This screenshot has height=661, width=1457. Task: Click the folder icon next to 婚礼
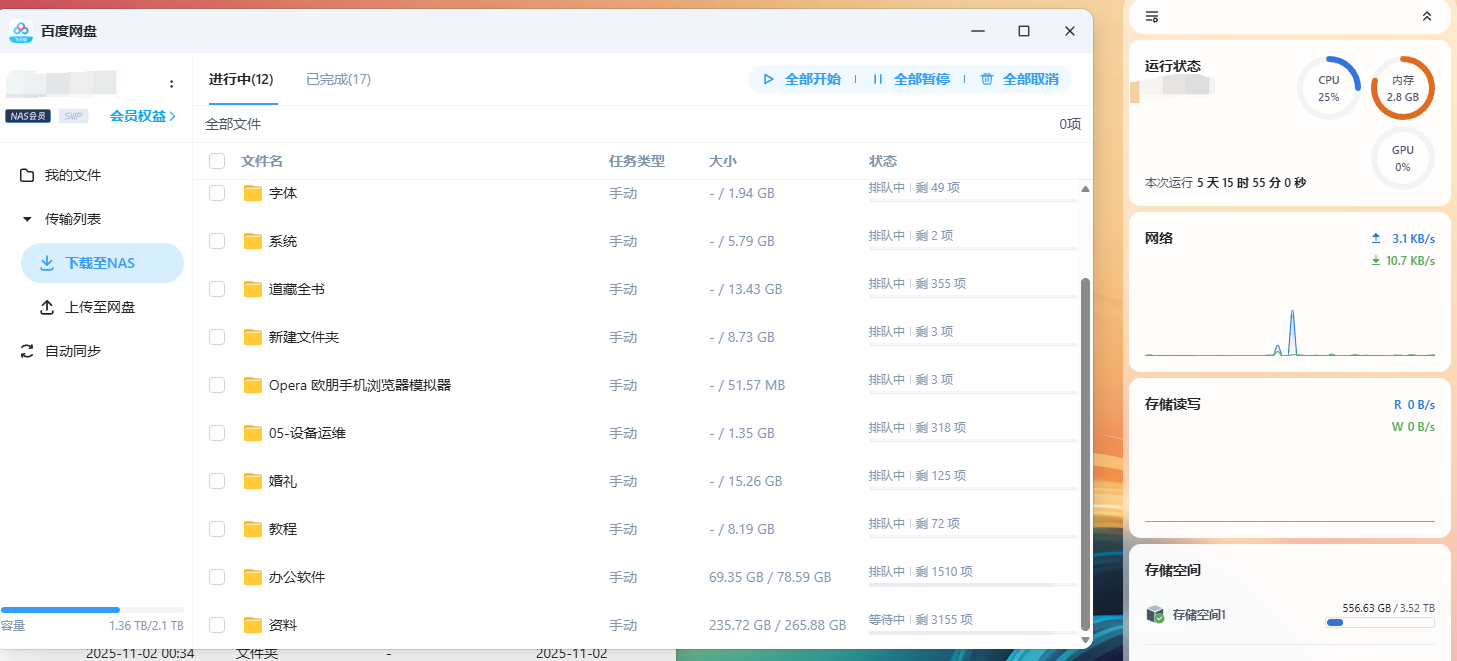[x=252, y=481]
